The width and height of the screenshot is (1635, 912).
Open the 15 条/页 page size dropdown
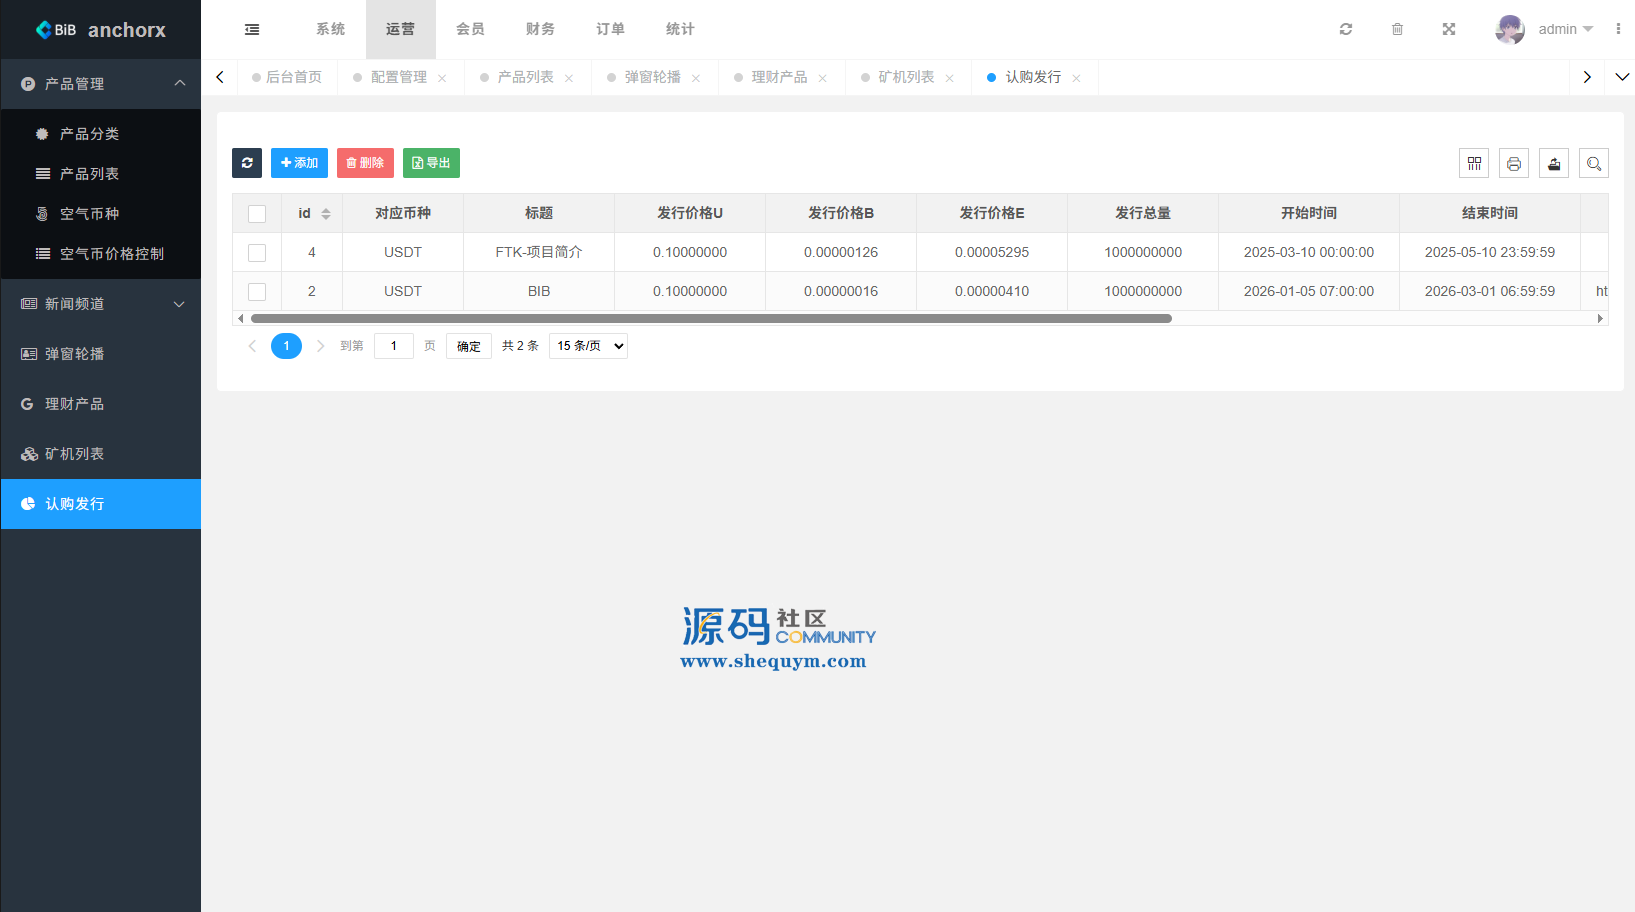coord(588,346)
